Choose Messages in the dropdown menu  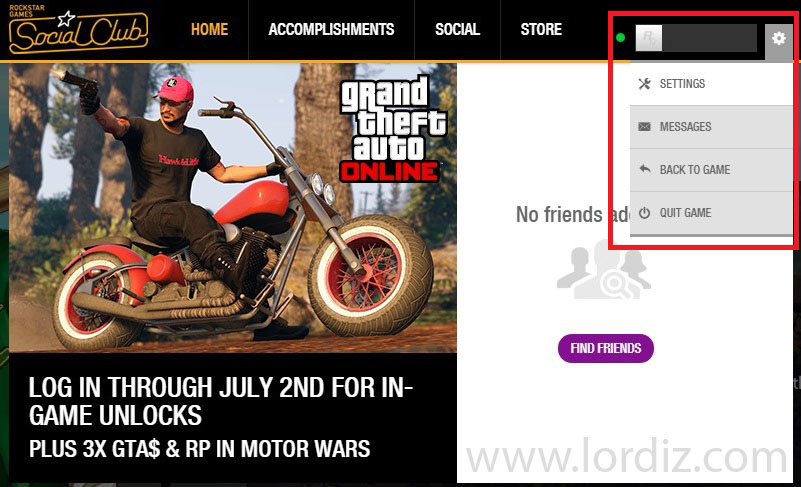(x=711, y=127)
